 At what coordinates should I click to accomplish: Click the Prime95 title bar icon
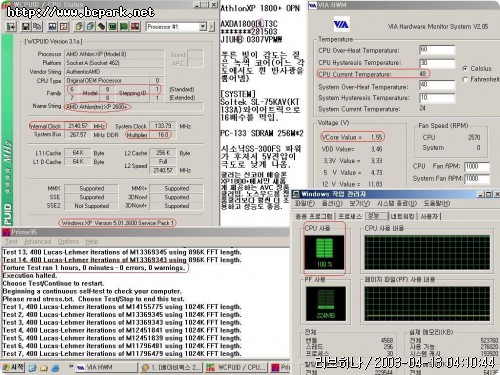point(6,232)
